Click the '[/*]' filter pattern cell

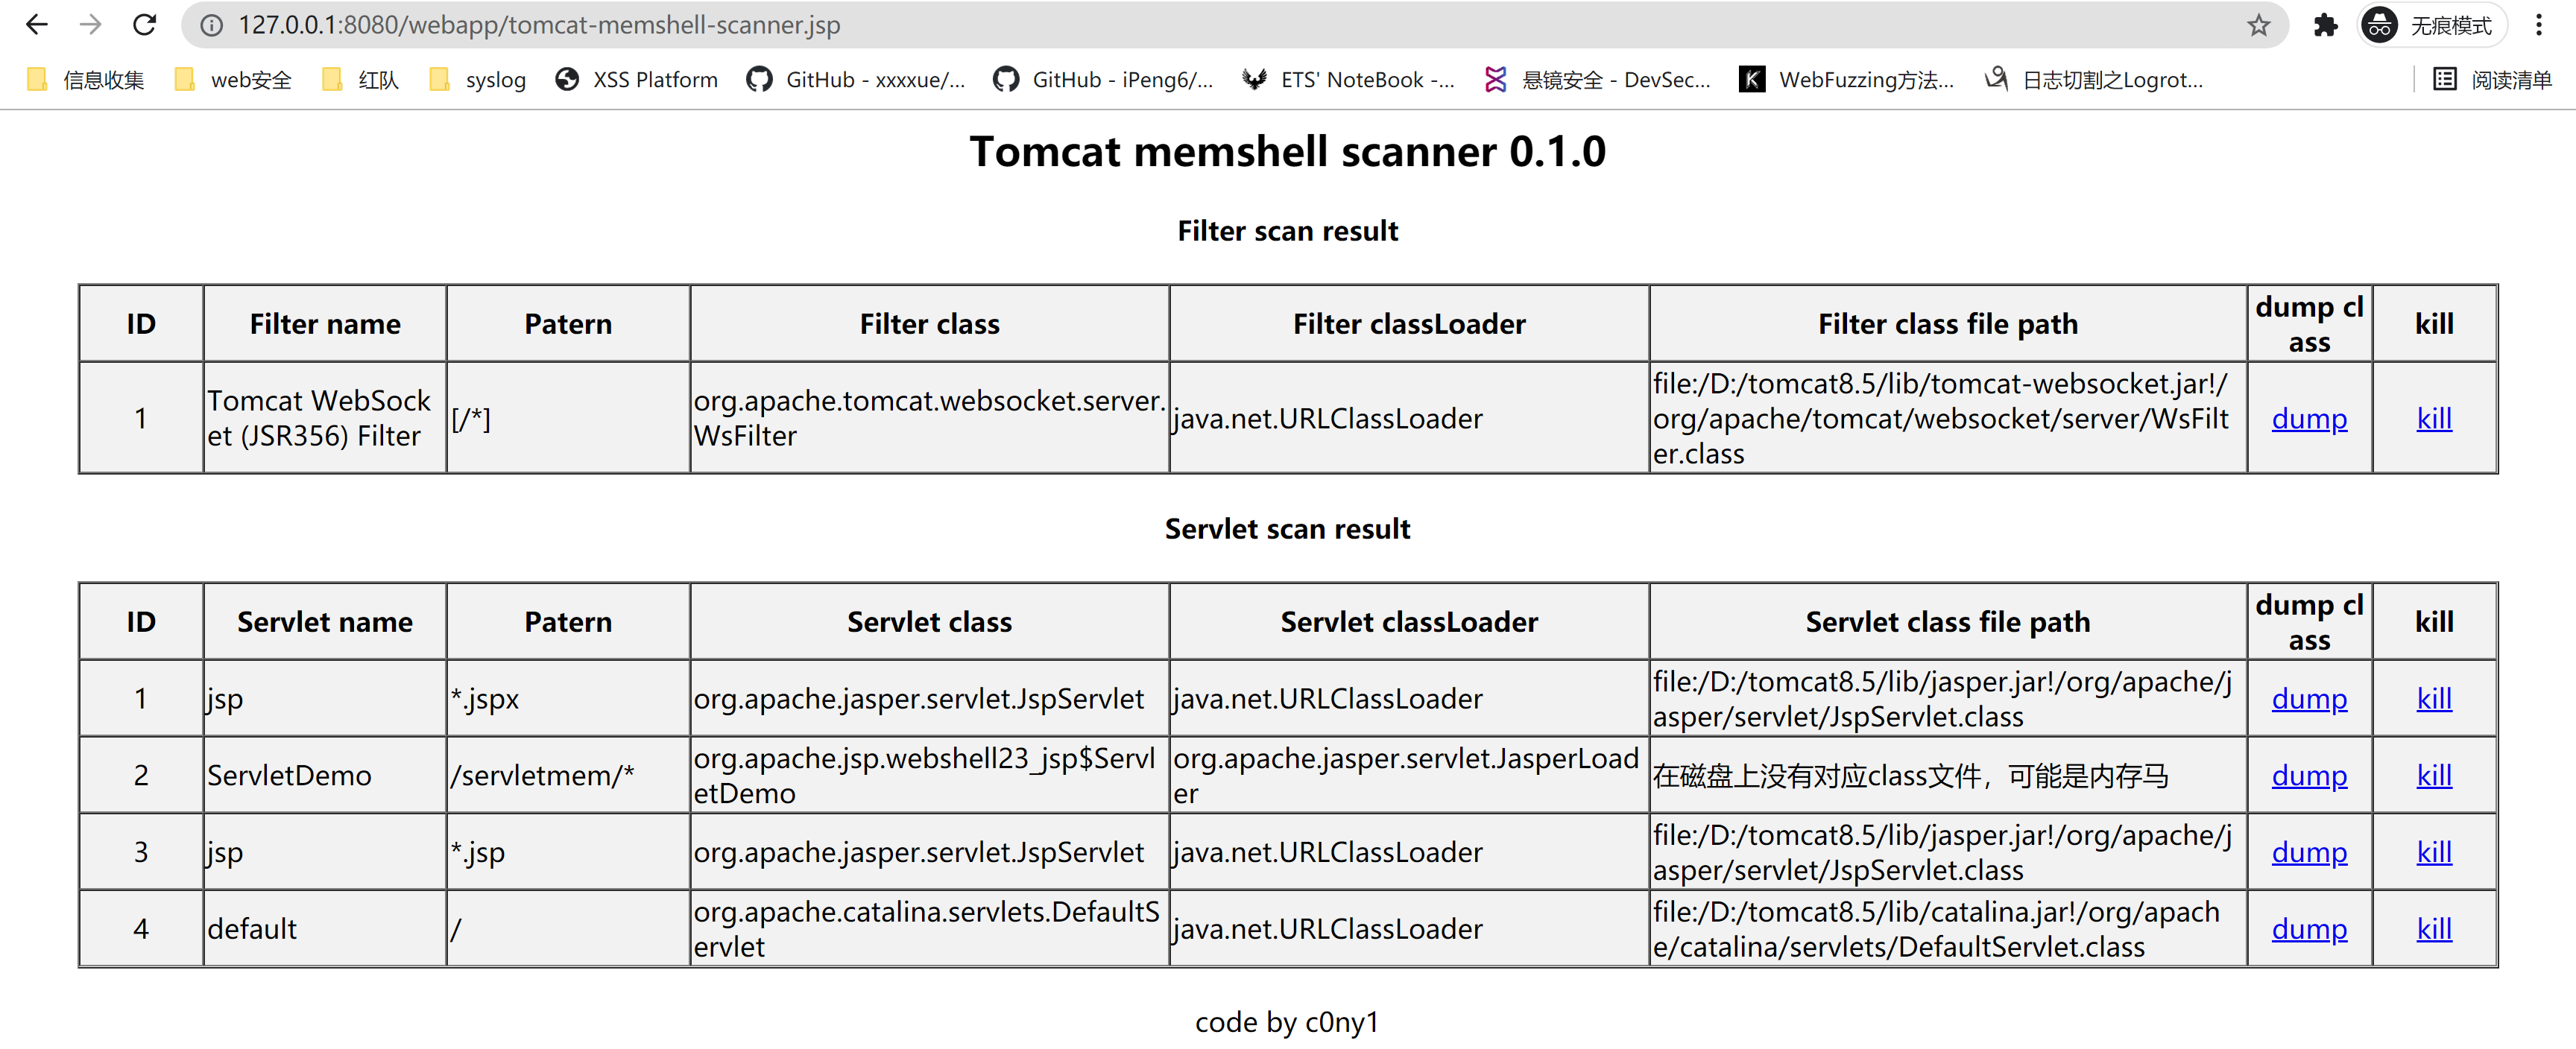pyautogui.click(x=568, y=418)
